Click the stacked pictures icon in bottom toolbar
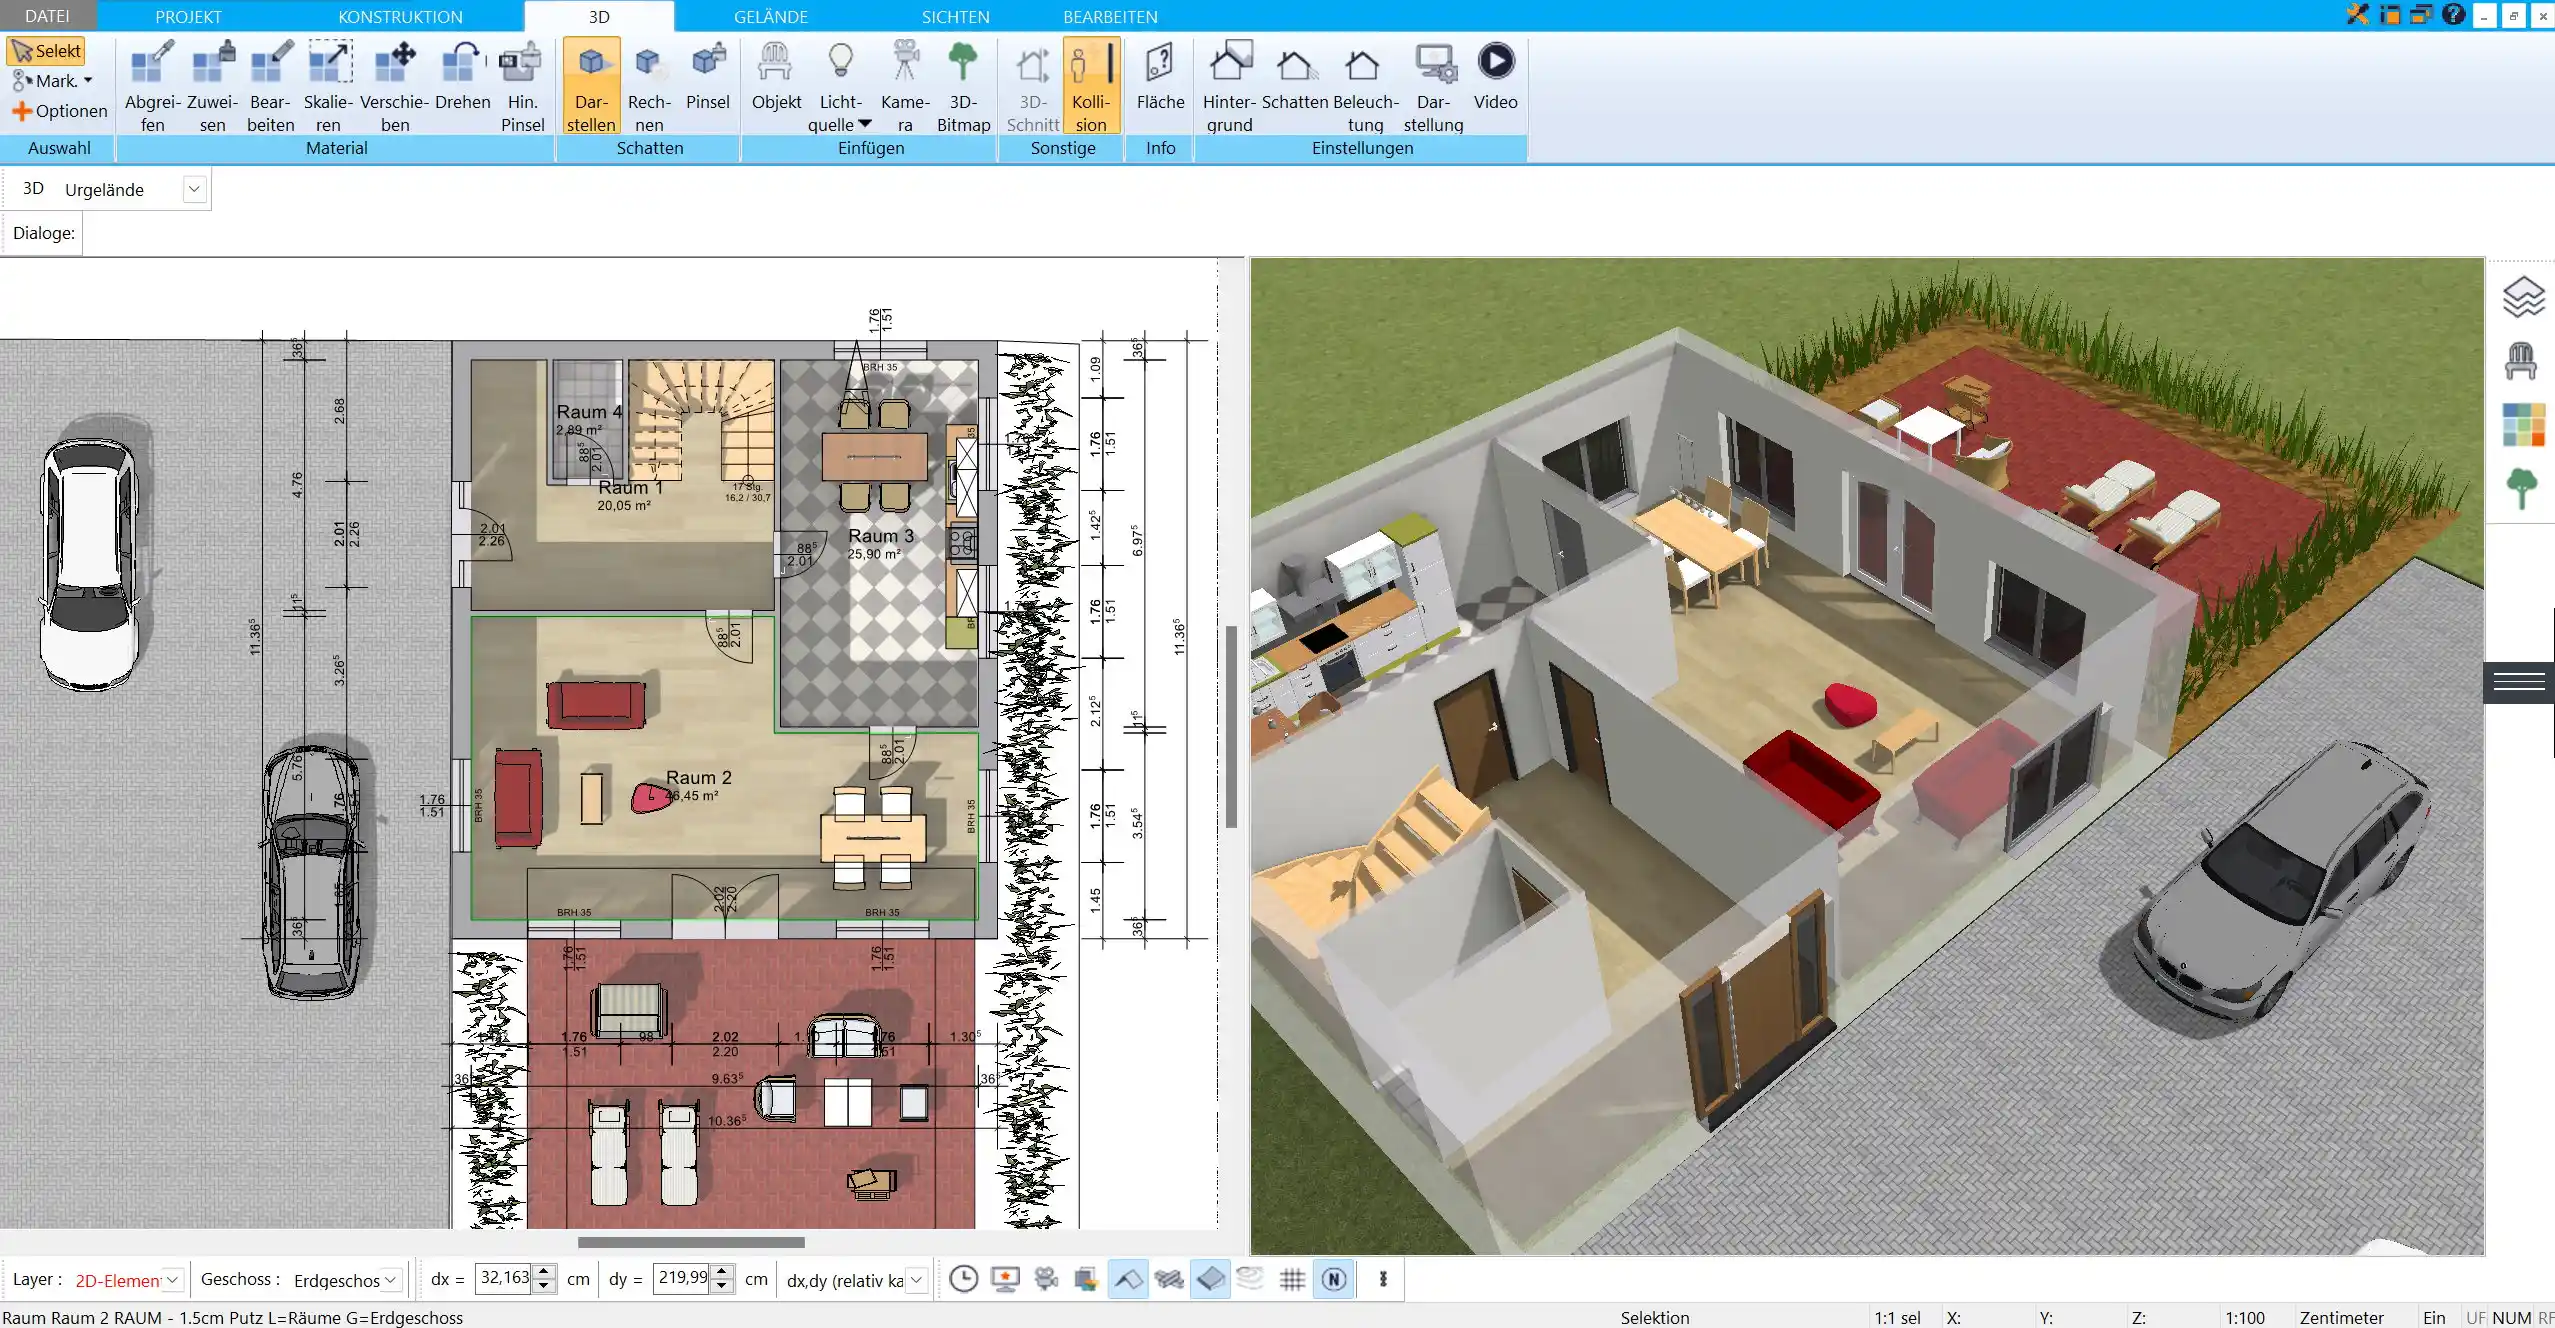This screenshot has height=1328, width=2555. pos(1086,1279)
